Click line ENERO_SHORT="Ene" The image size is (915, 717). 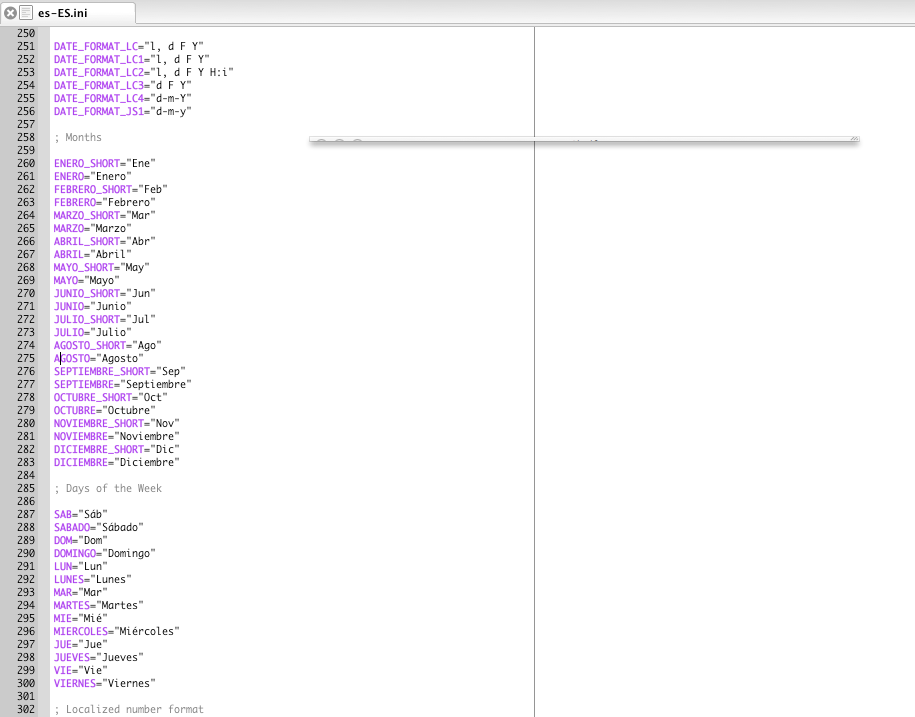(104, 163)
